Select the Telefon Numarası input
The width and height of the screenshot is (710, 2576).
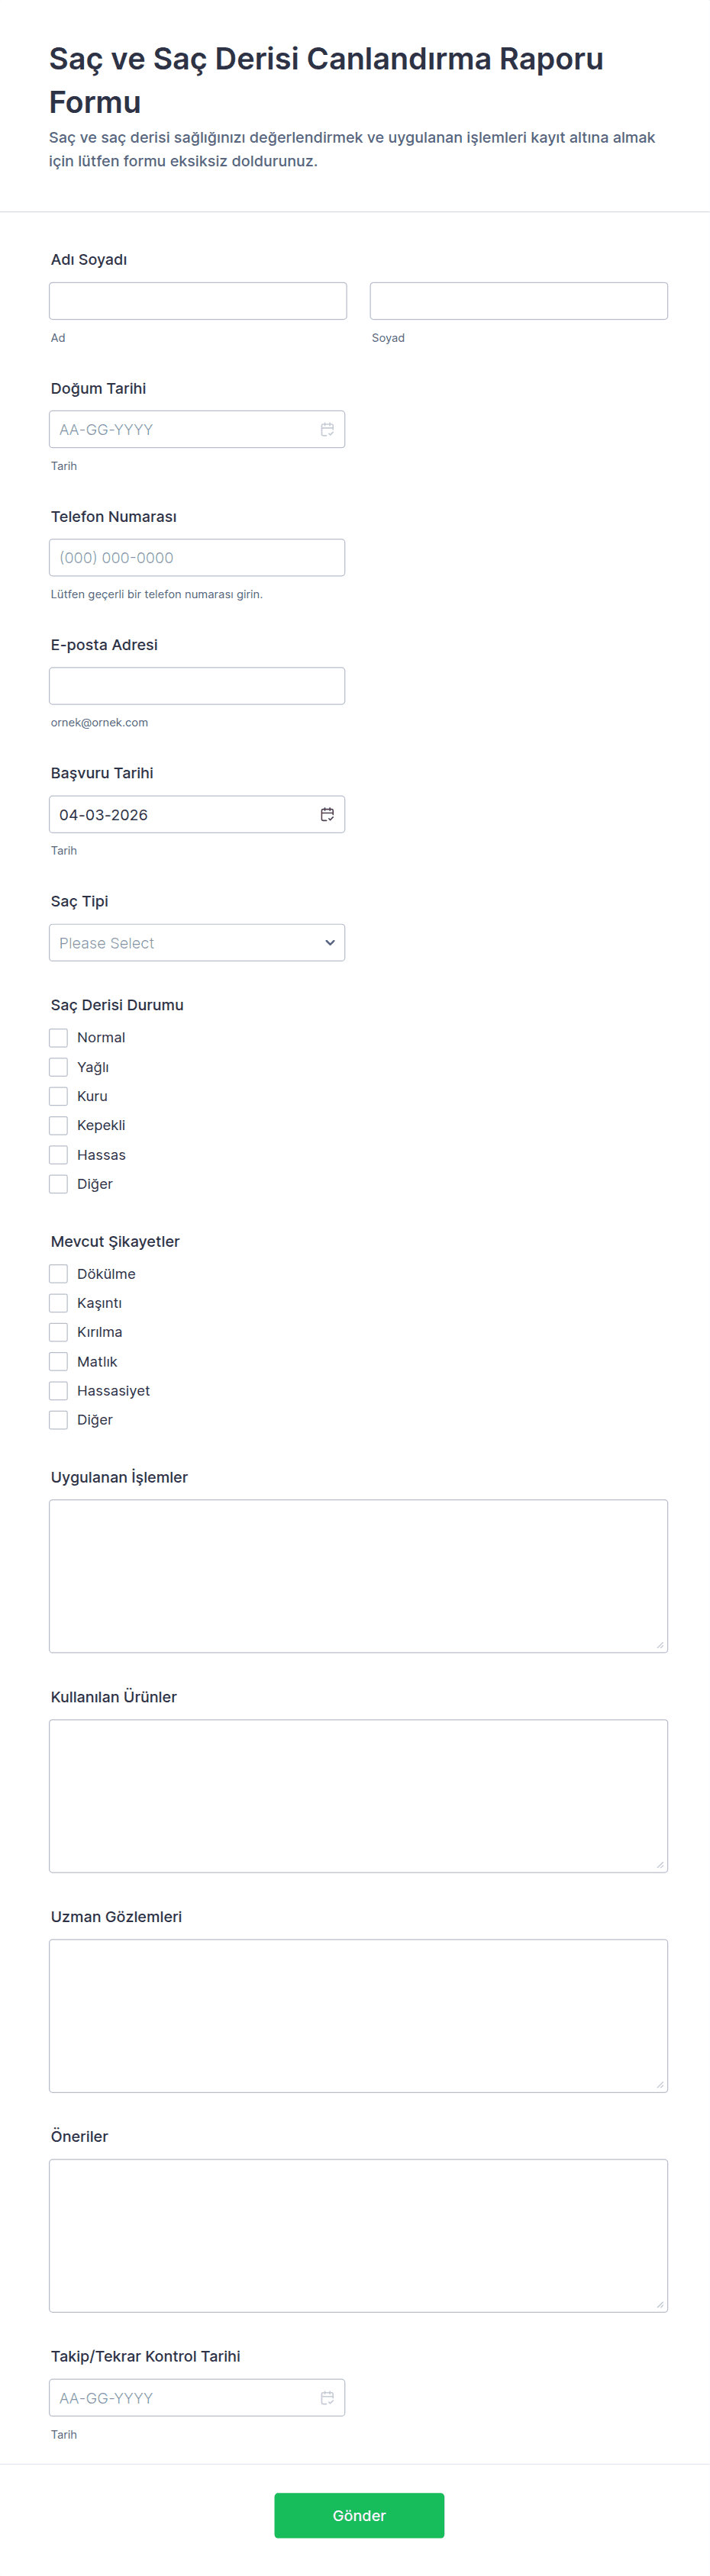197,558
